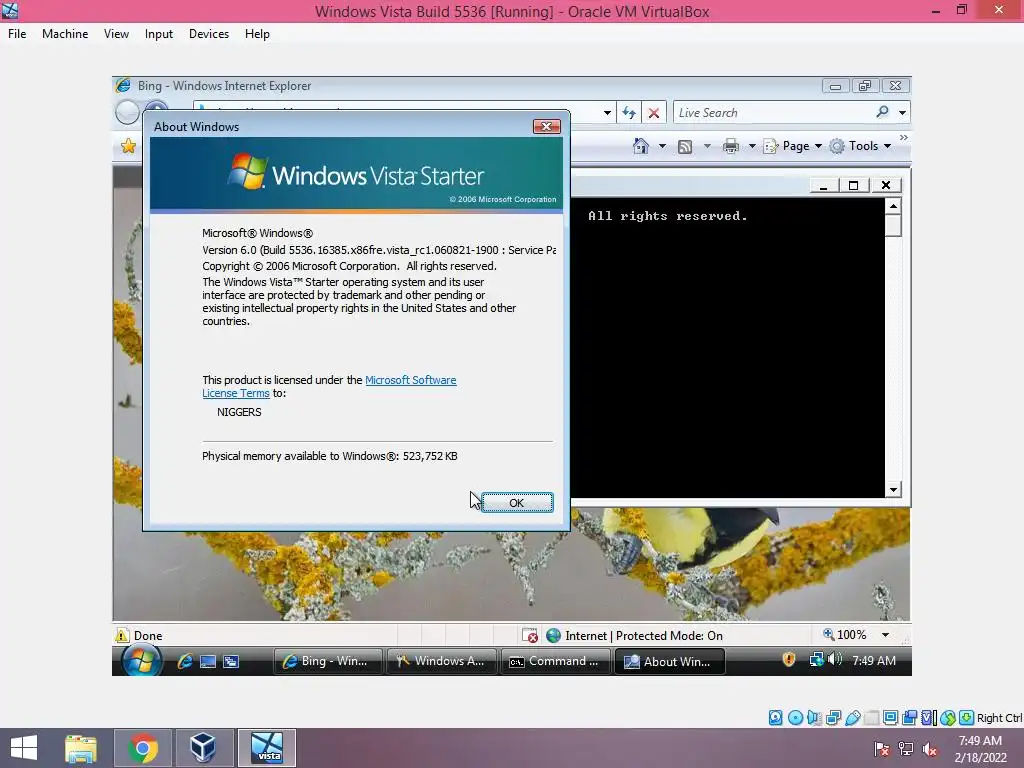This screenshot has width=1024, height=768.
Task: Click the IE Home toolbar icon
Action: [641, 146]
